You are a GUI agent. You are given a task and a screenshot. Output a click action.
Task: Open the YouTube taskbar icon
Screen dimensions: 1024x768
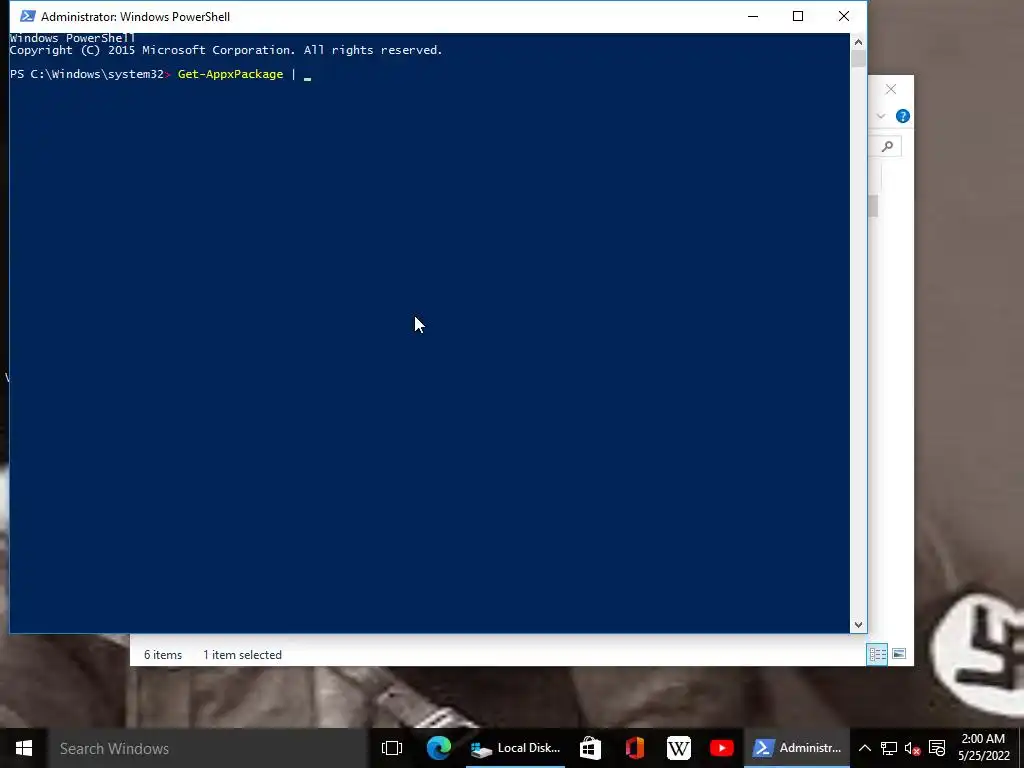click(x=722, y=748)
